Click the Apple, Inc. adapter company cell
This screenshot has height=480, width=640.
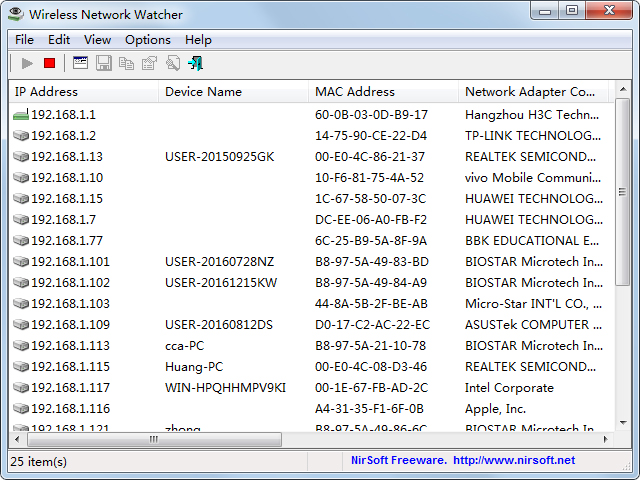tap(496, 409)
